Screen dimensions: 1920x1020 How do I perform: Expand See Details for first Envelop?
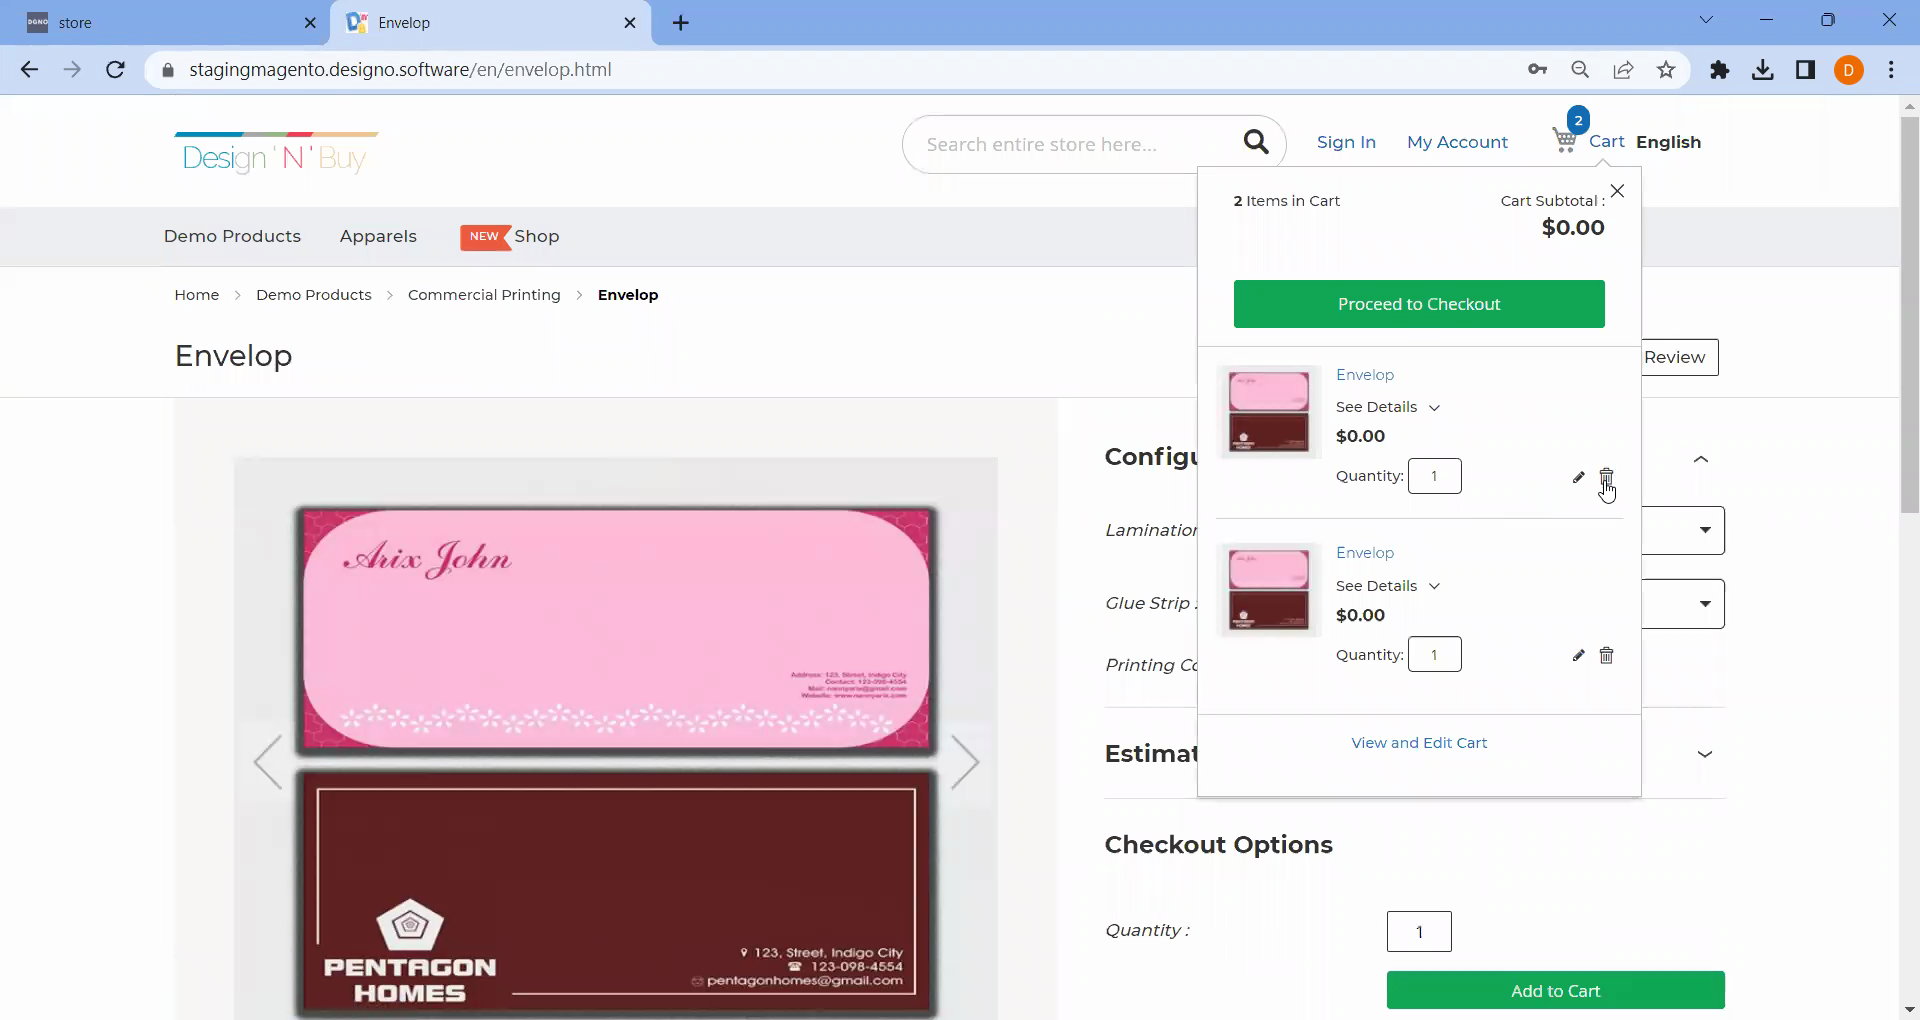click(x=1387, y=407)
